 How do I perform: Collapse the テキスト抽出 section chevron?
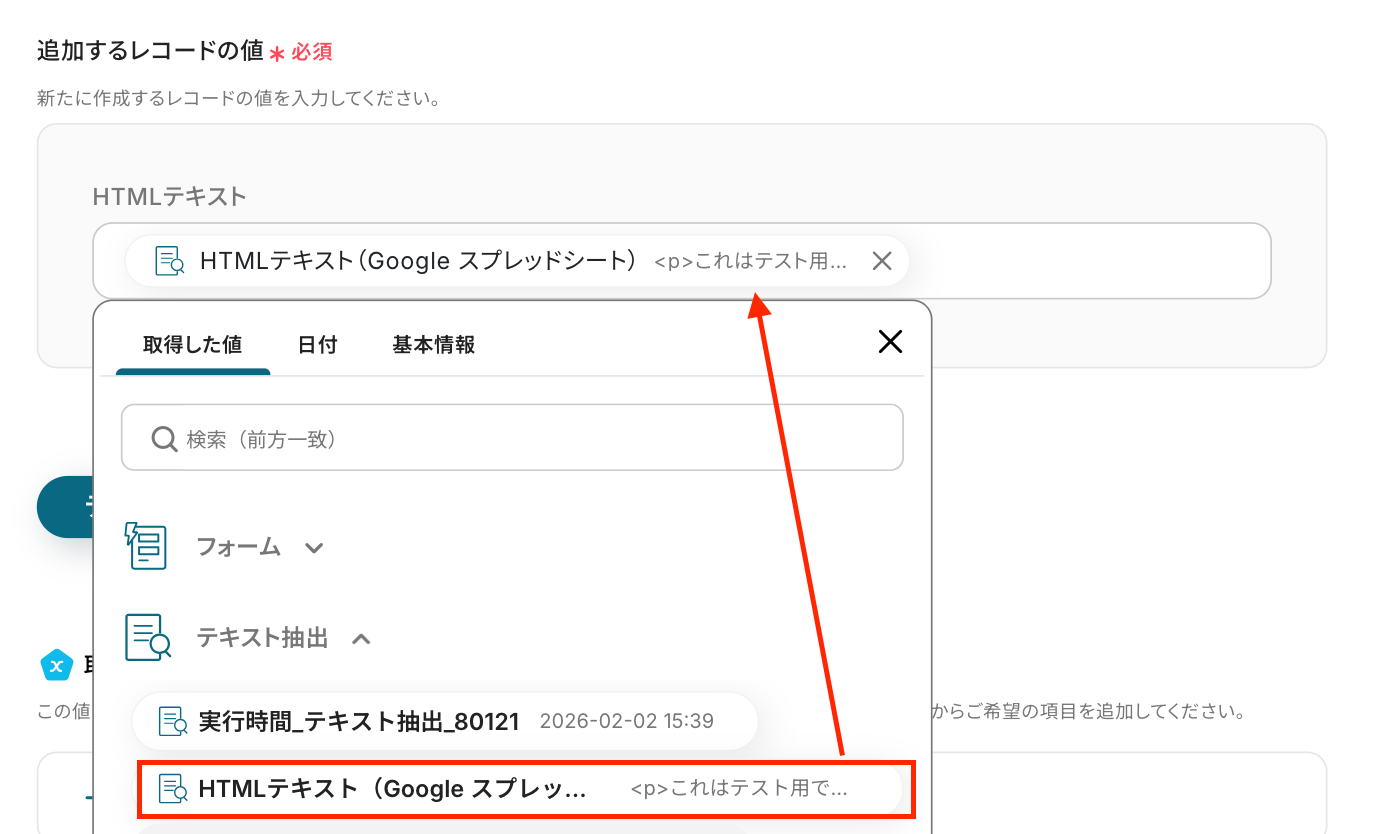362,638
